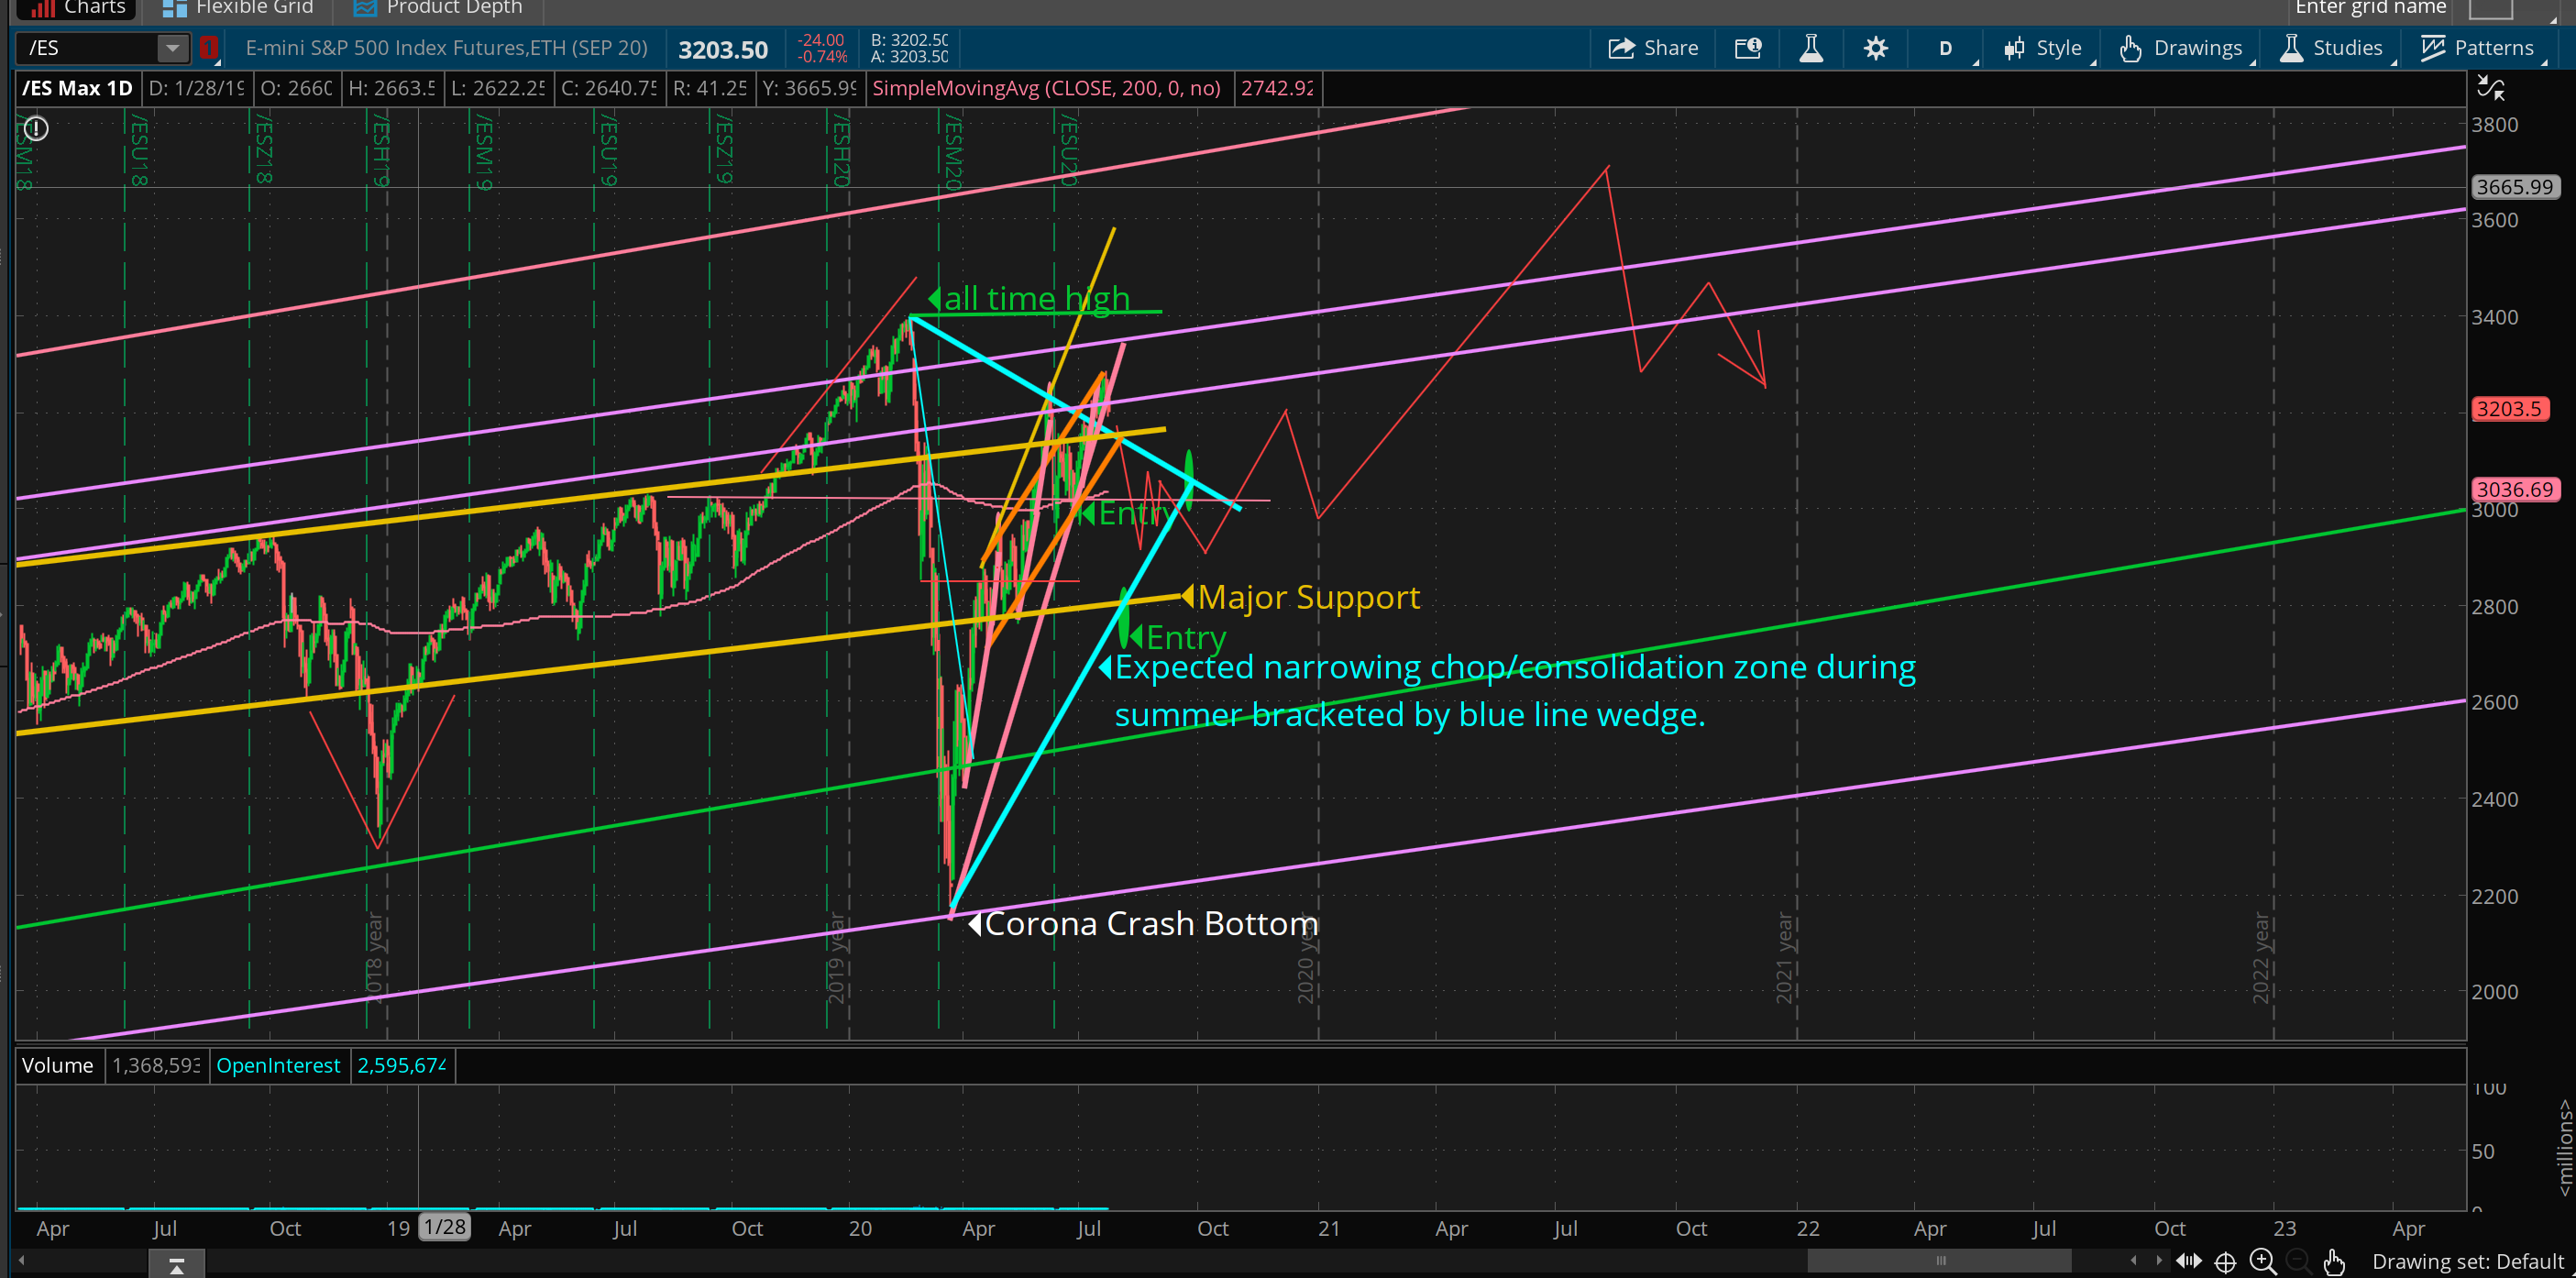Click the chart info card icon
Image resolution: width=2576 pixels, height=1278 pixels.
[1747, 48]
